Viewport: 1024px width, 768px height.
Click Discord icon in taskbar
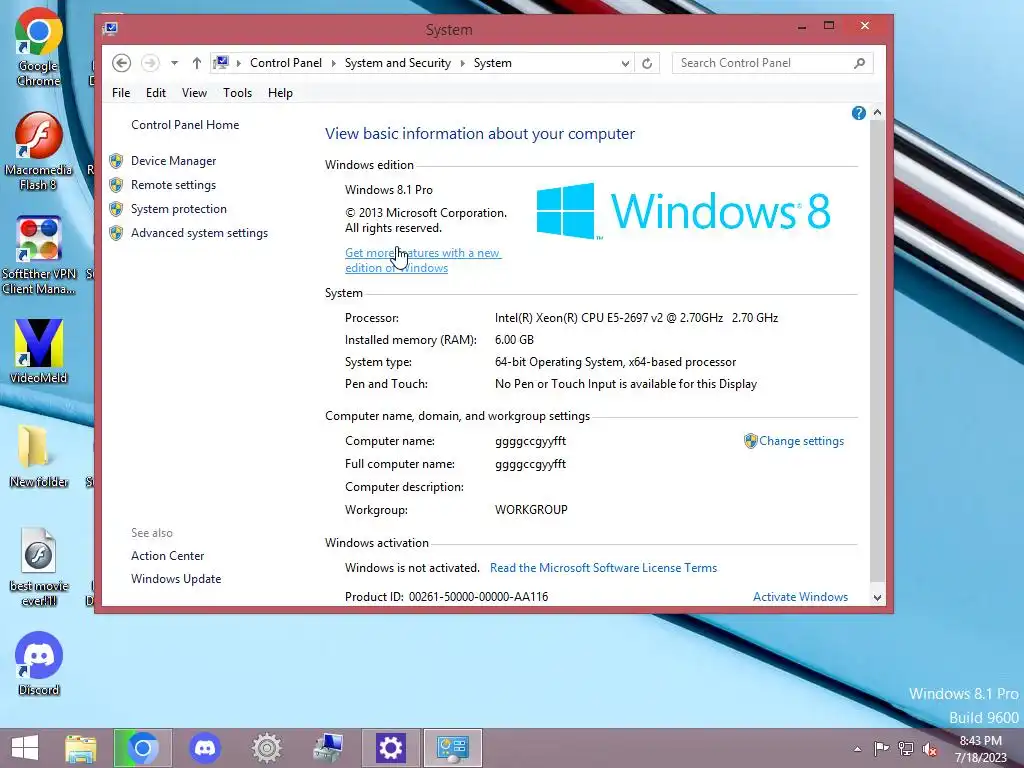click(204, 748)
